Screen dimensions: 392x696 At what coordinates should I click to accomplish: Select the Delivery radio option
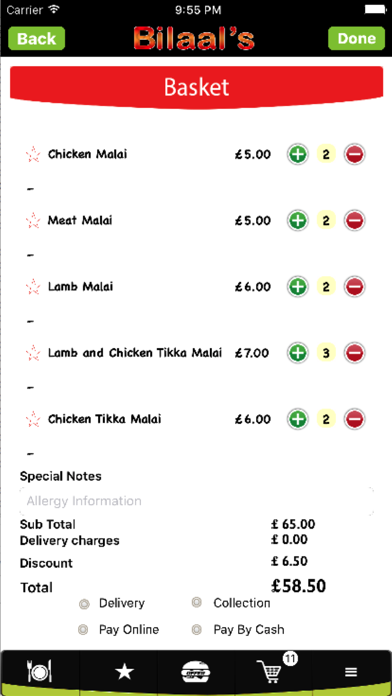click(x=84, y=604)
